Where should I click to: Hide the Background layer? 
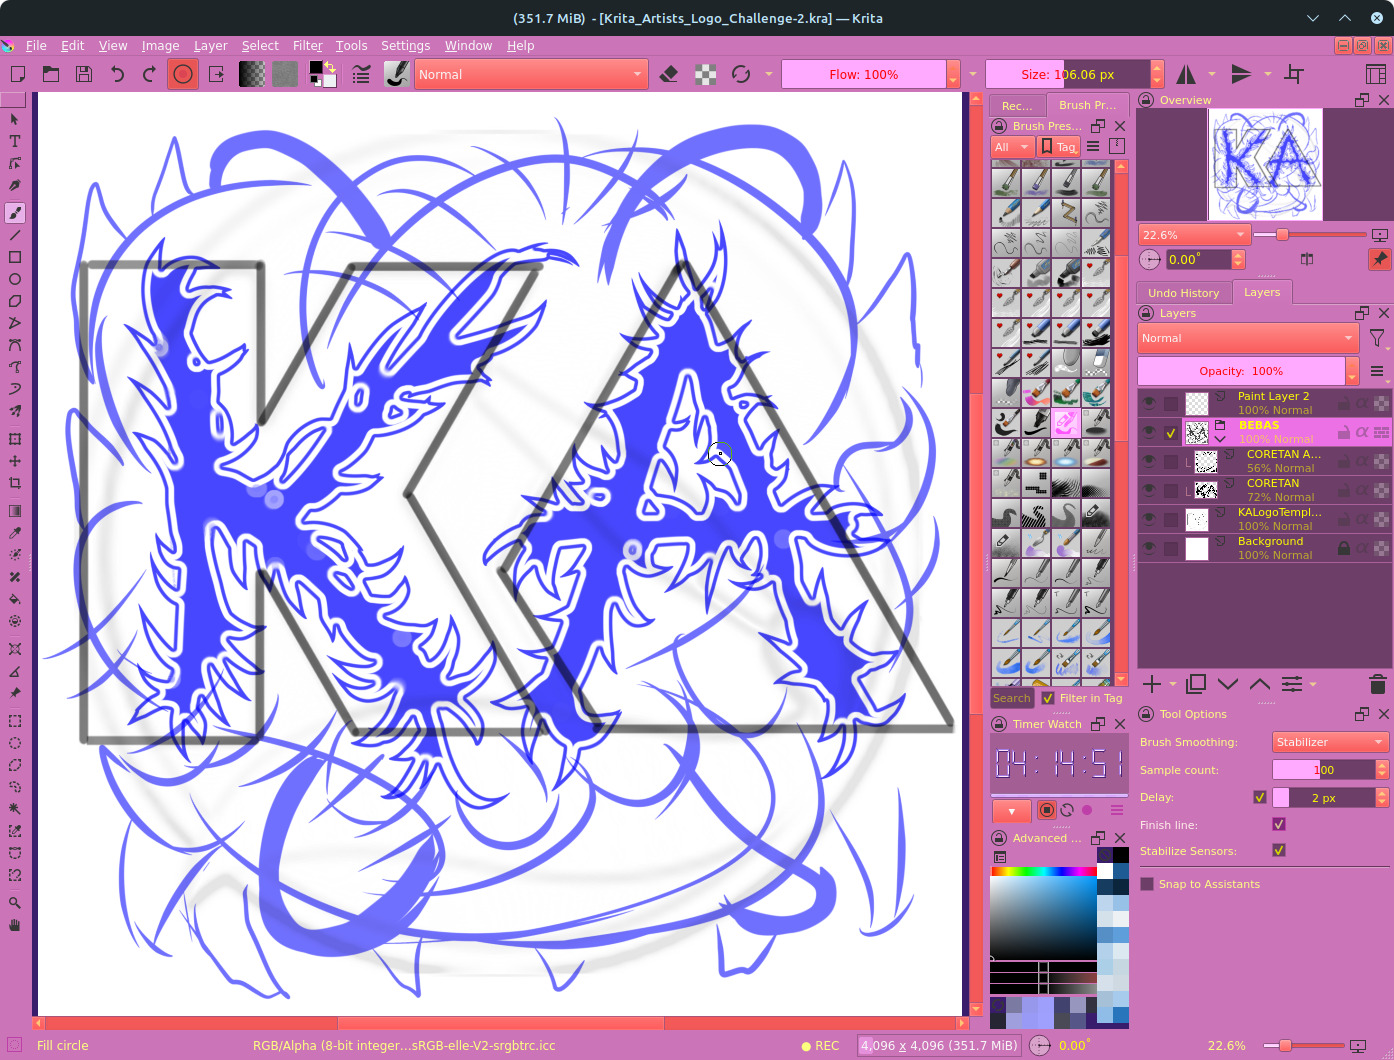point(1149,548)
